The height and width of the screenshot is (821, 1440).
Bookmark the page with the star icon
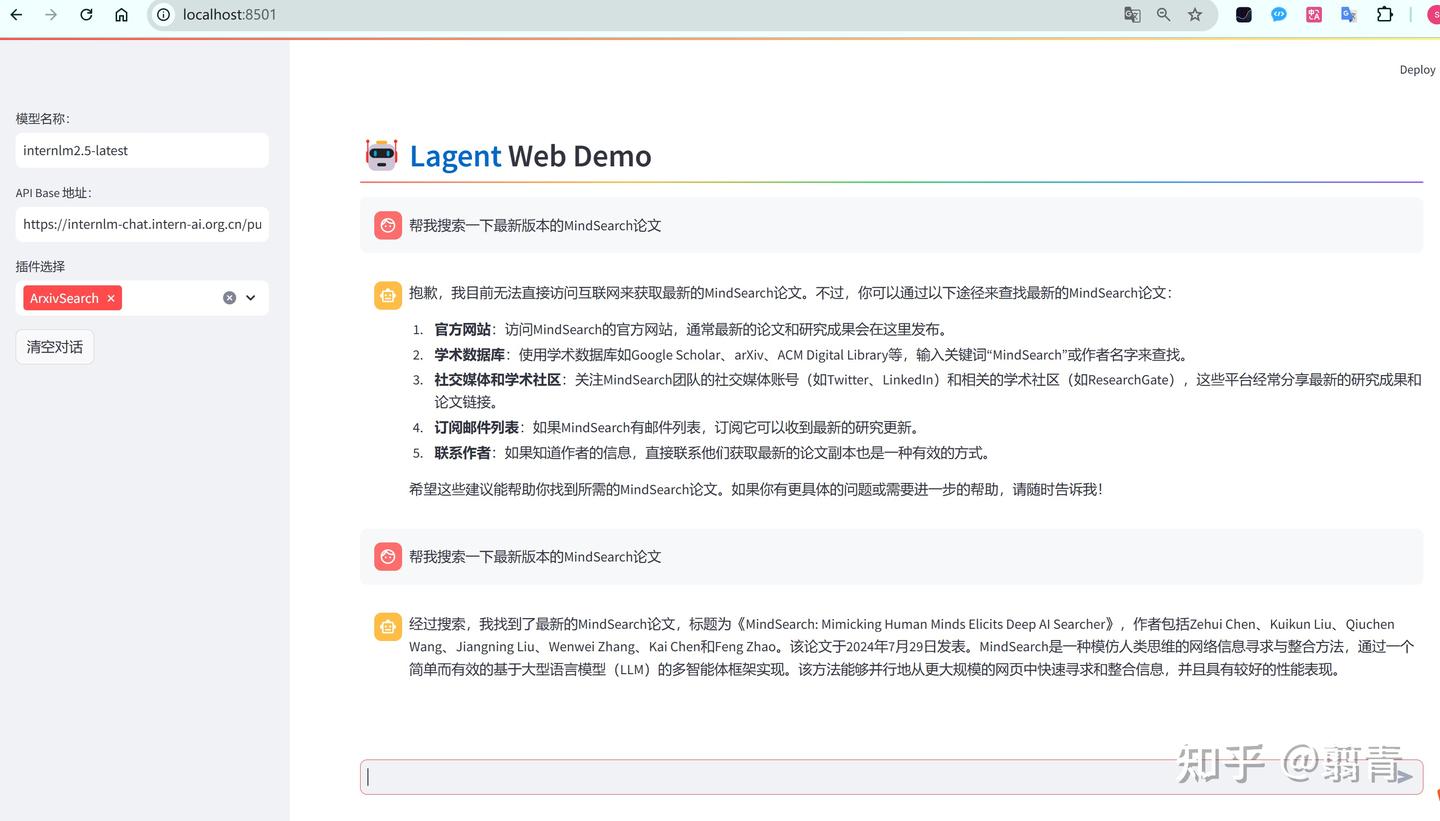point(1195,15)
